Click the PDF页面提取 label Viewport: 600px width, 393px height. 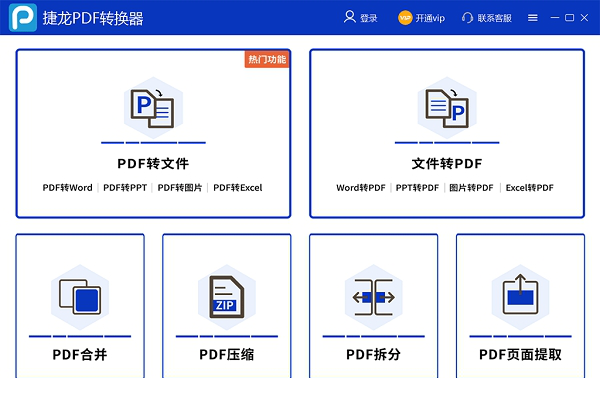coord(520,355)
